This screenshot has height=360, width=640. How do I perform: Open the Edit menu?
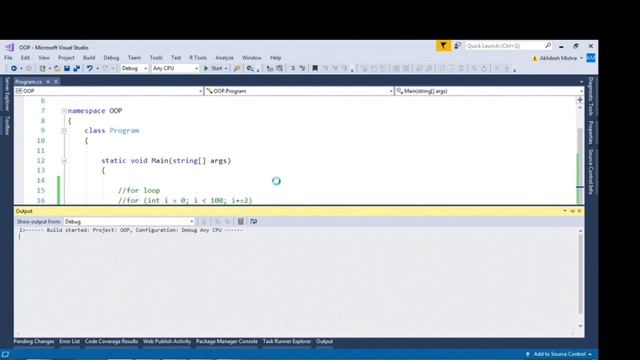pyautogui.click(x=25, y=58)
